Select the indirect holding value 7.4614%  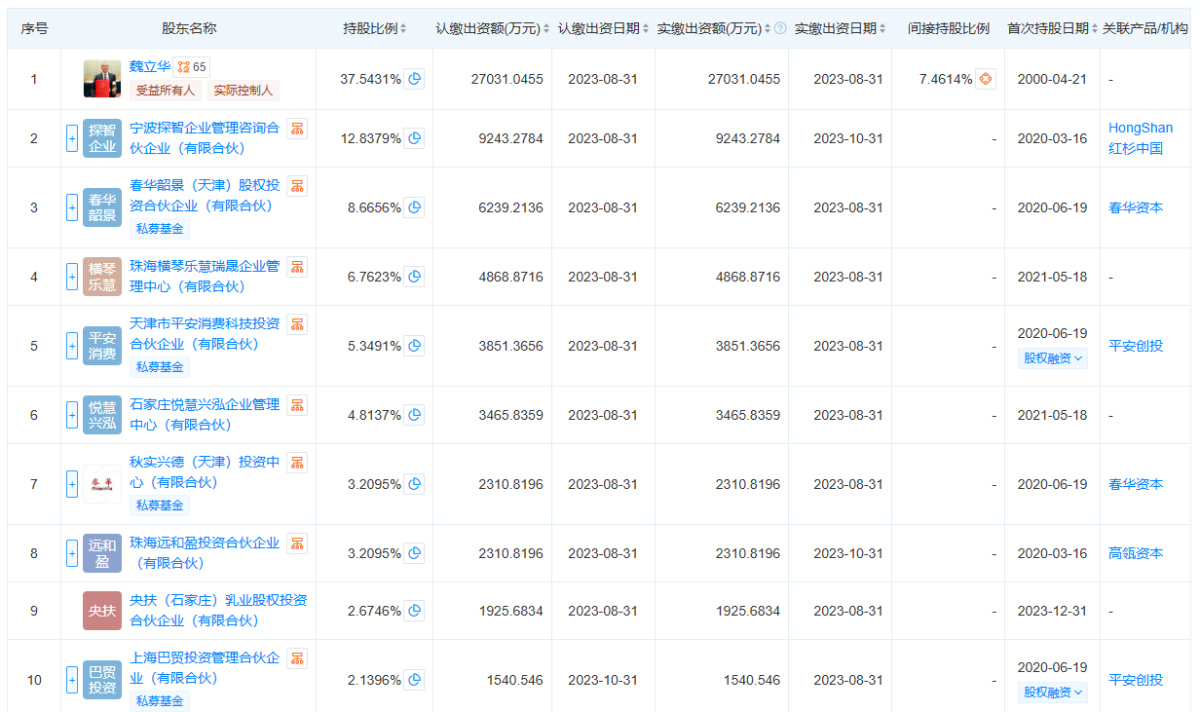tap(945, 79)
